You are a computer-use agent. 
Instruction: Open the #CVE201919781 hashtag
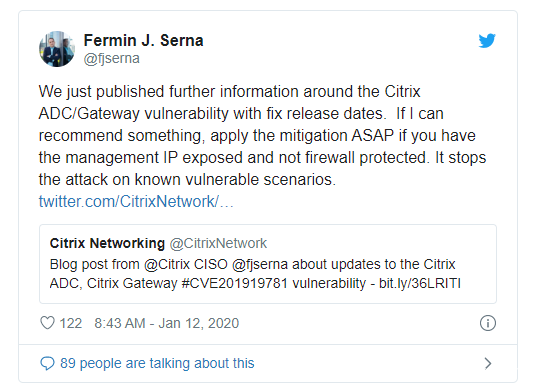click(x=234, y=283)
